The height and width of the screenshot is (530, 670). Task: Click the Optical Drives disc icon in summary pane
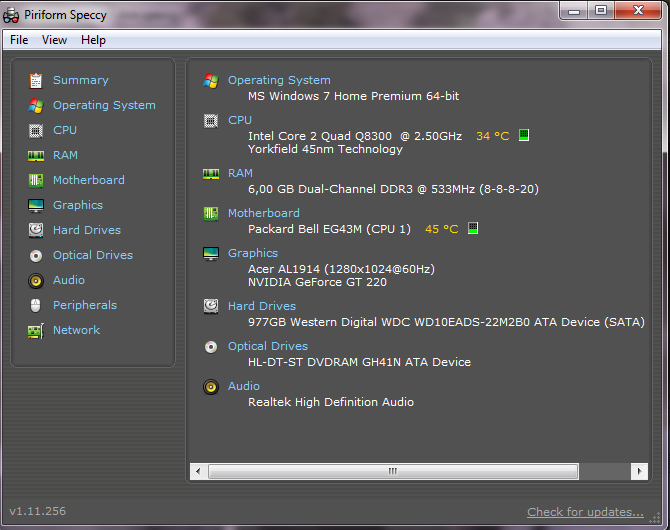coord(211,347)
